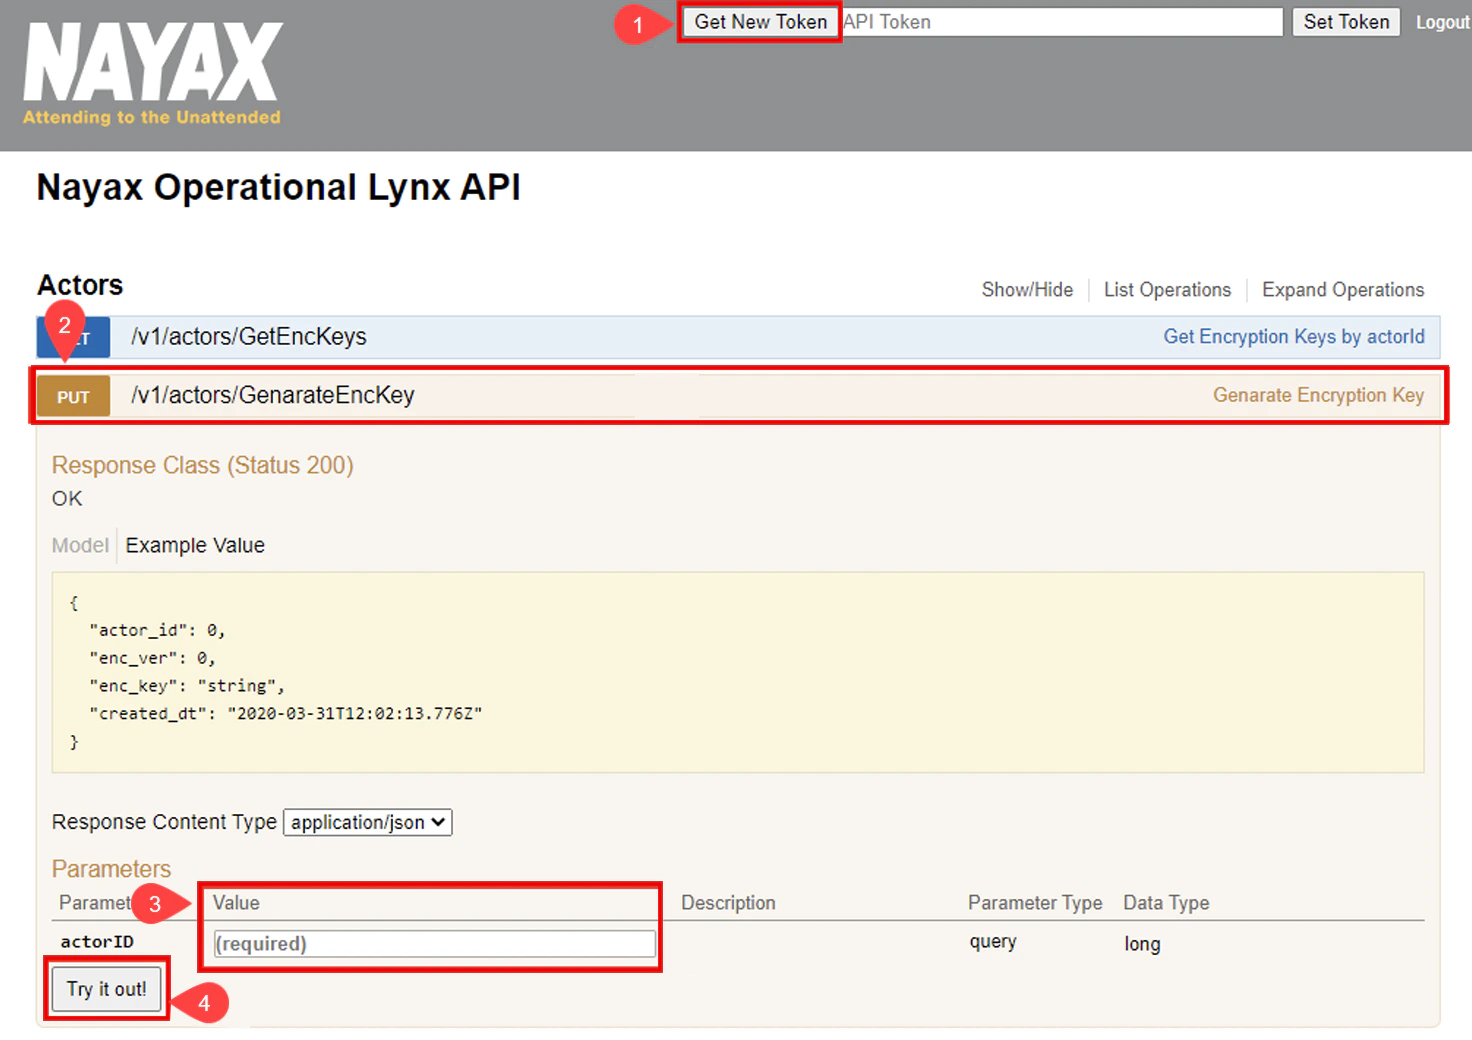Click the PUT method badge
This screenshot has height=1040, width=1472.
click(x=73, y=397)
